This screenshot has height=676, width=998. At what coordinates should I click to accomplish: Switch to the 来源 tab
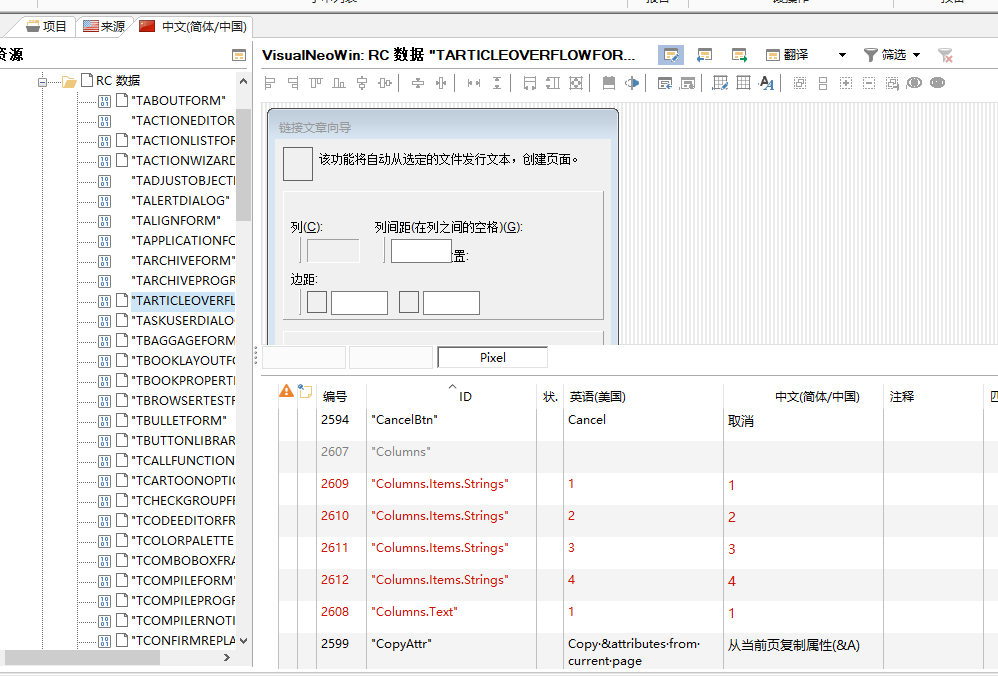click(x=104, y=26)
